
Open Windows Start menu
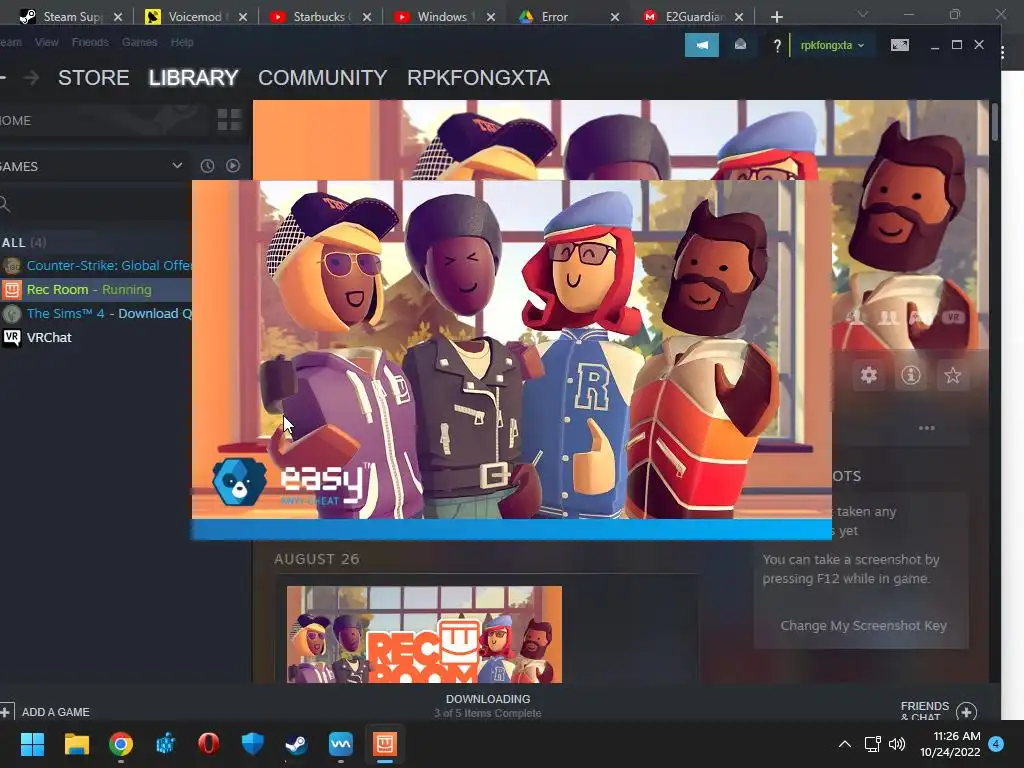(32, 744)
